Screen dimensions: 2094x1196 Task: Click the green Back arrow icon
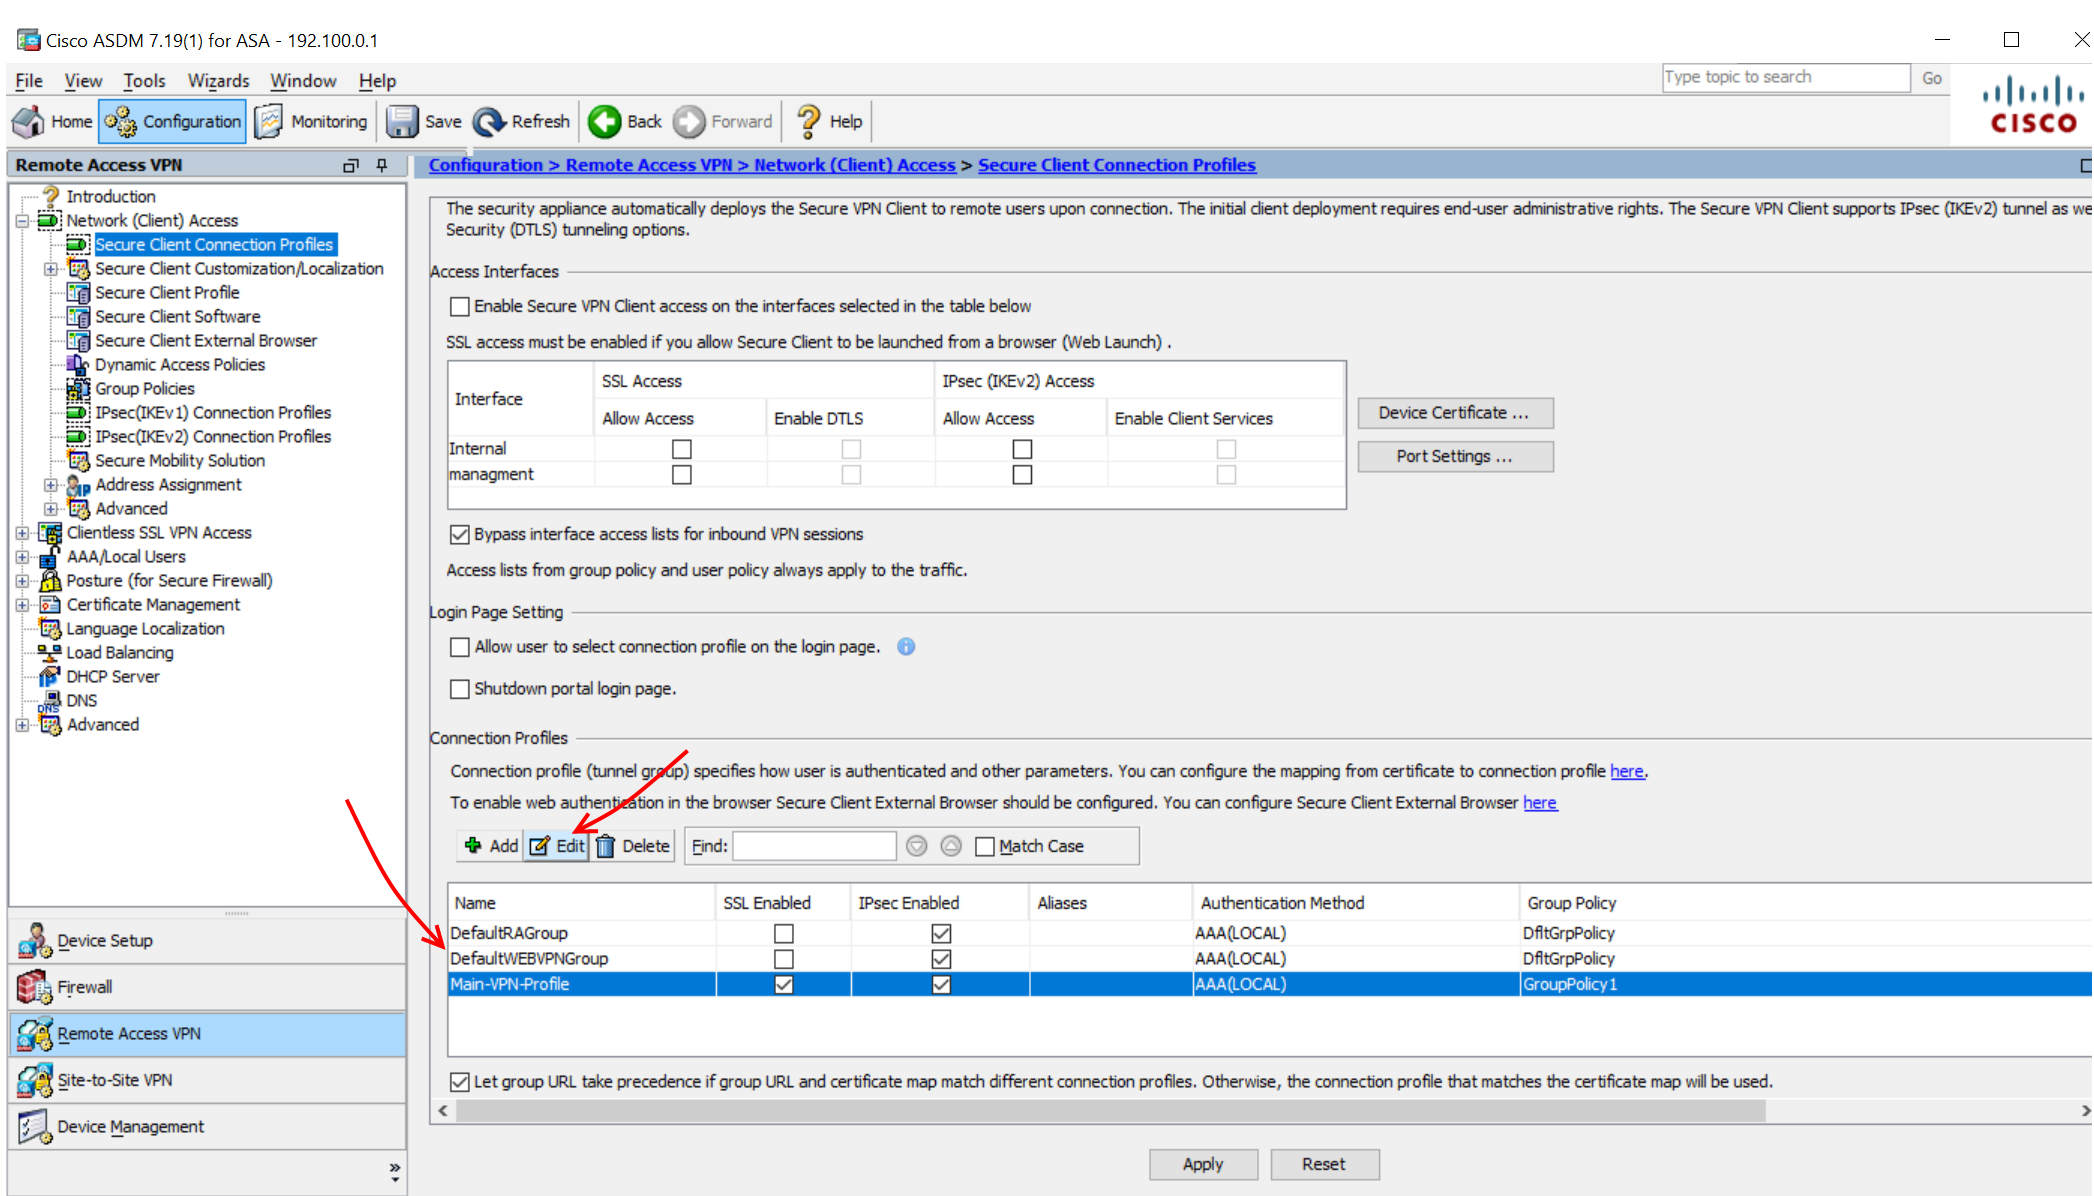604,122
